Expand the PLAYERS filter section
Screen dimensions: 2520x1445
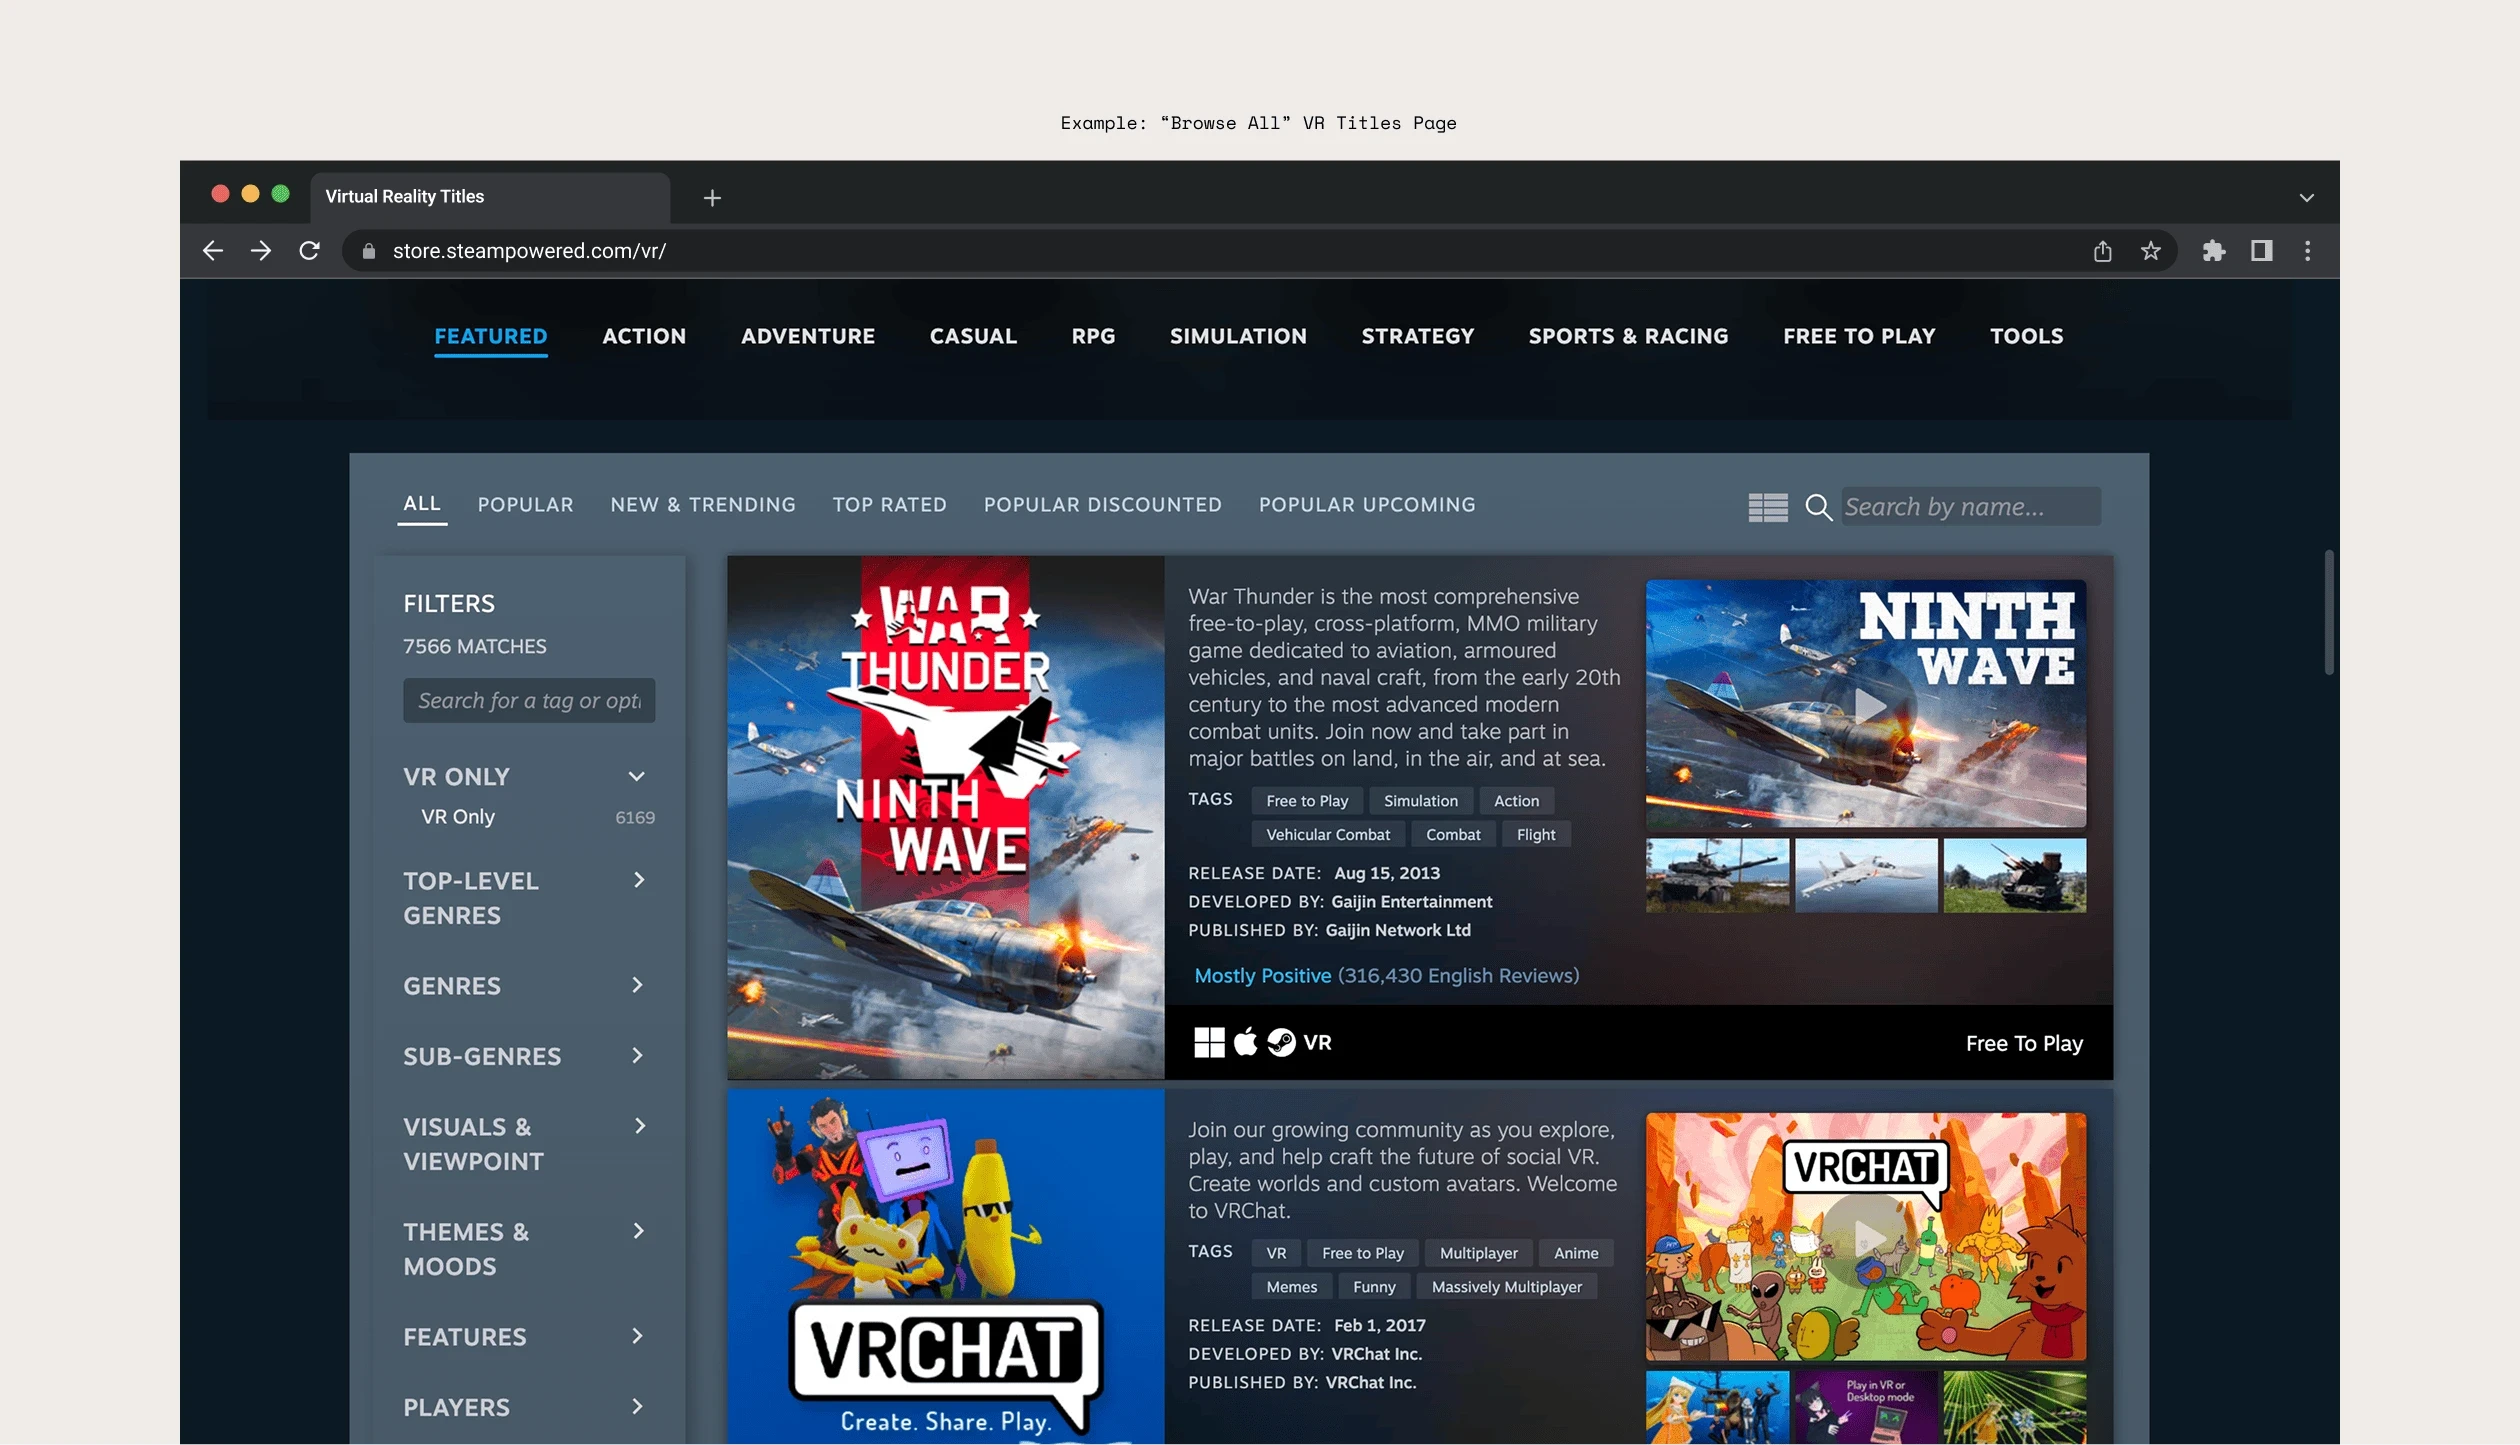638,1406
